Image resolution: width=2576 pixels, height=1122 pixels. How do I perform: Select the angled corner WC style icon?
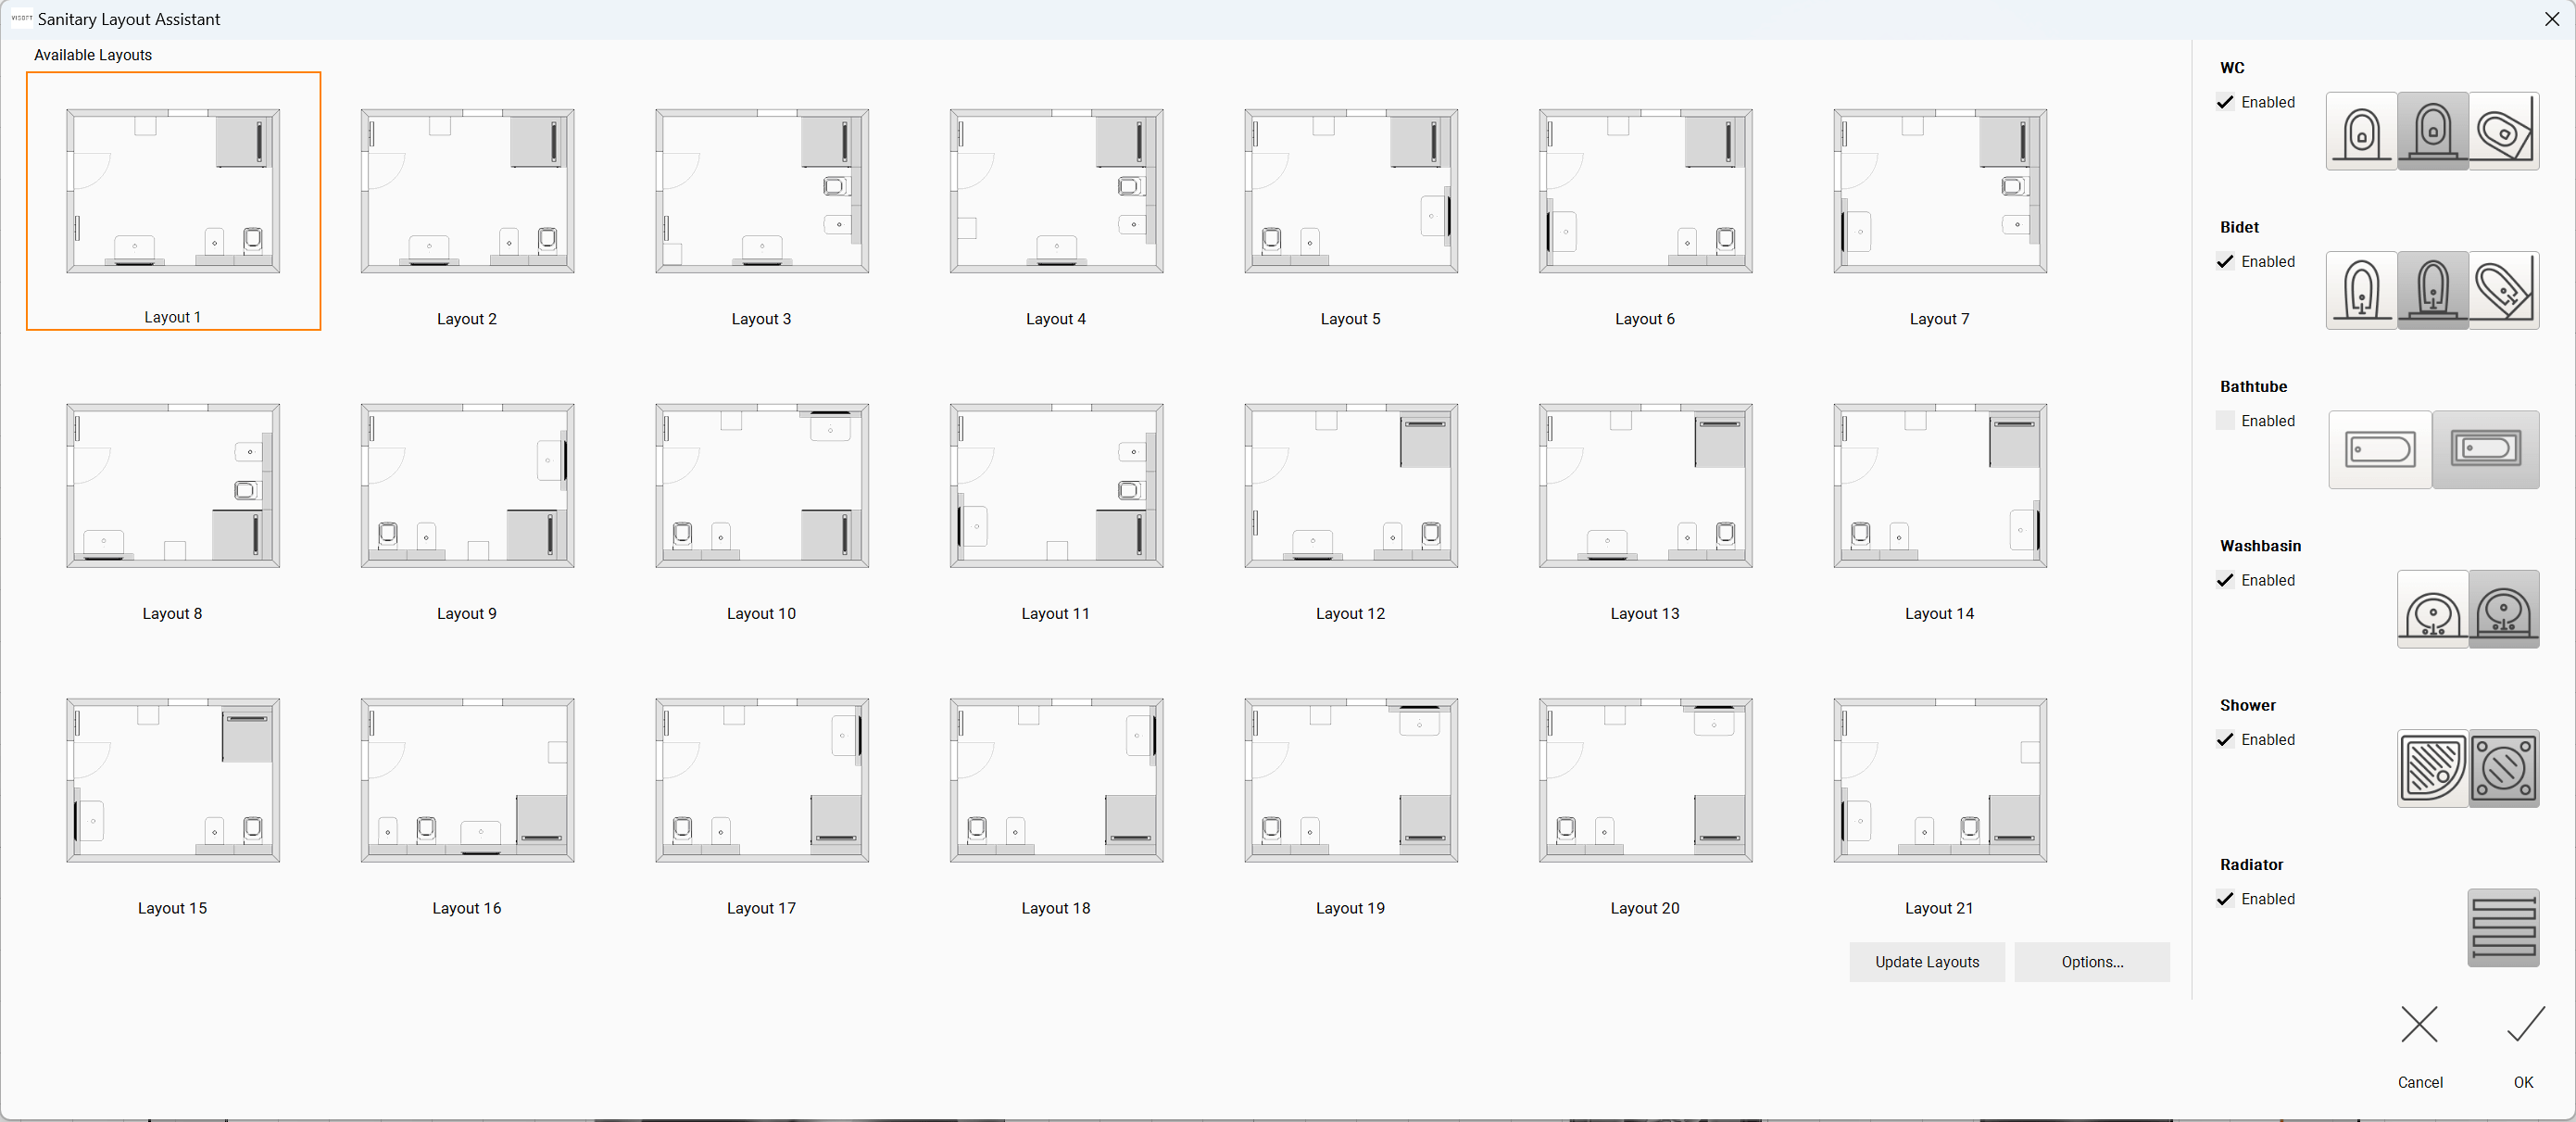(x=2504, y=131)
